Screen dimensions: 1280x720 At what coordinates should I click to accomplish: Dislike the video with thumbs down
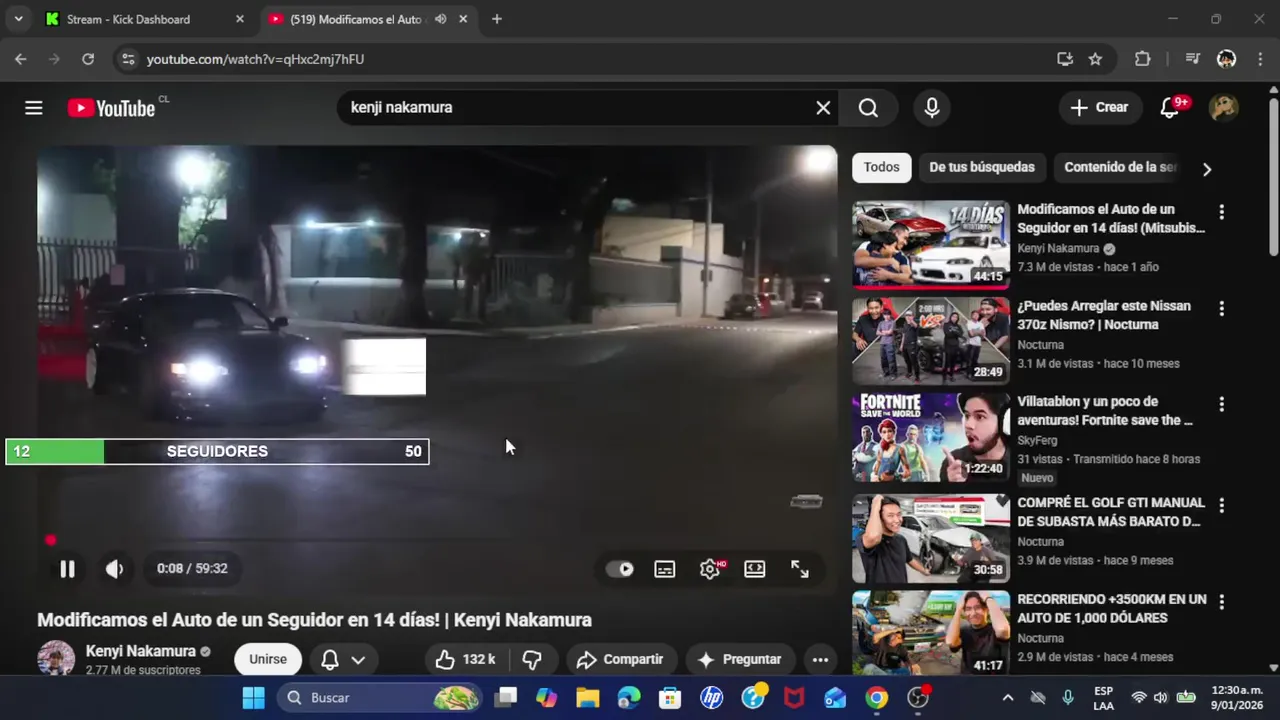(533, 659)
